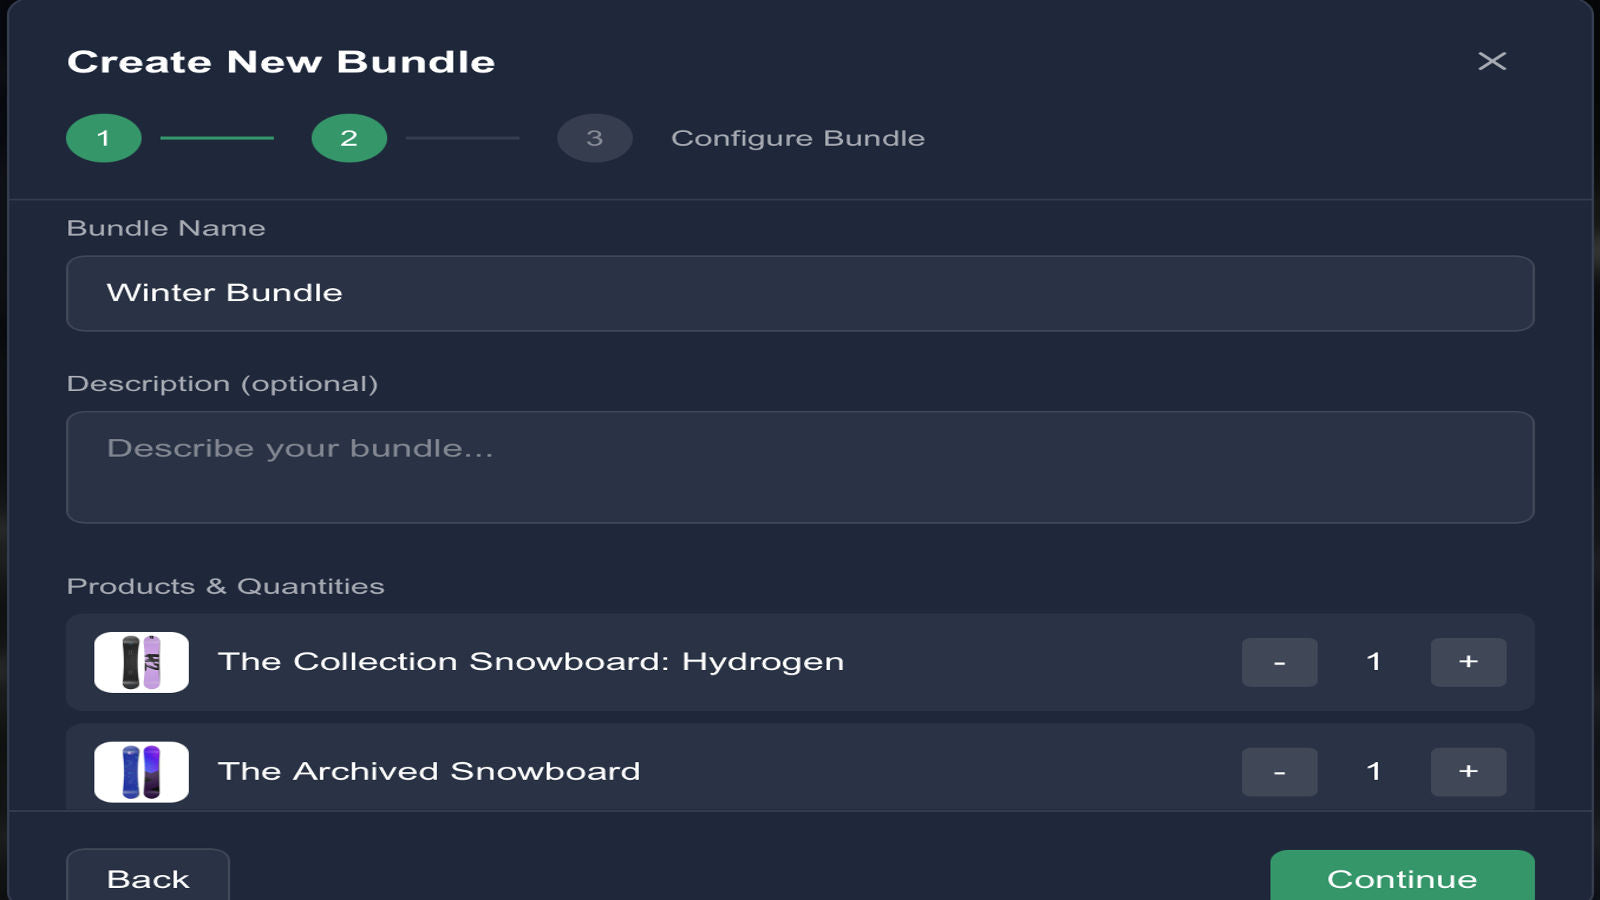Viewport: 1600px width, 900px height.
Task: Decrease quantity of The Archived Snowboard
Action: tap(1279, 771)
